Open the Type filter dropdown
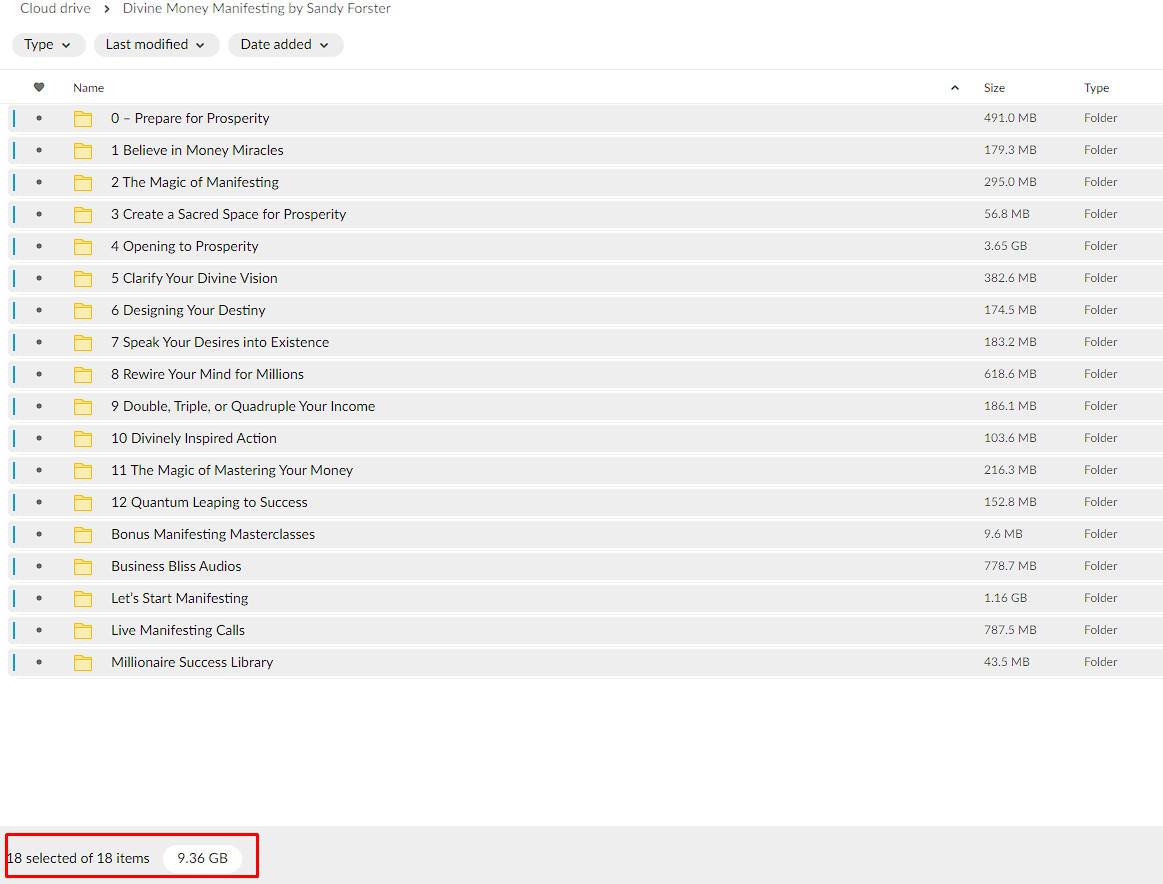The height and width of the screenshot is (884, 1163). coord(48,45)
